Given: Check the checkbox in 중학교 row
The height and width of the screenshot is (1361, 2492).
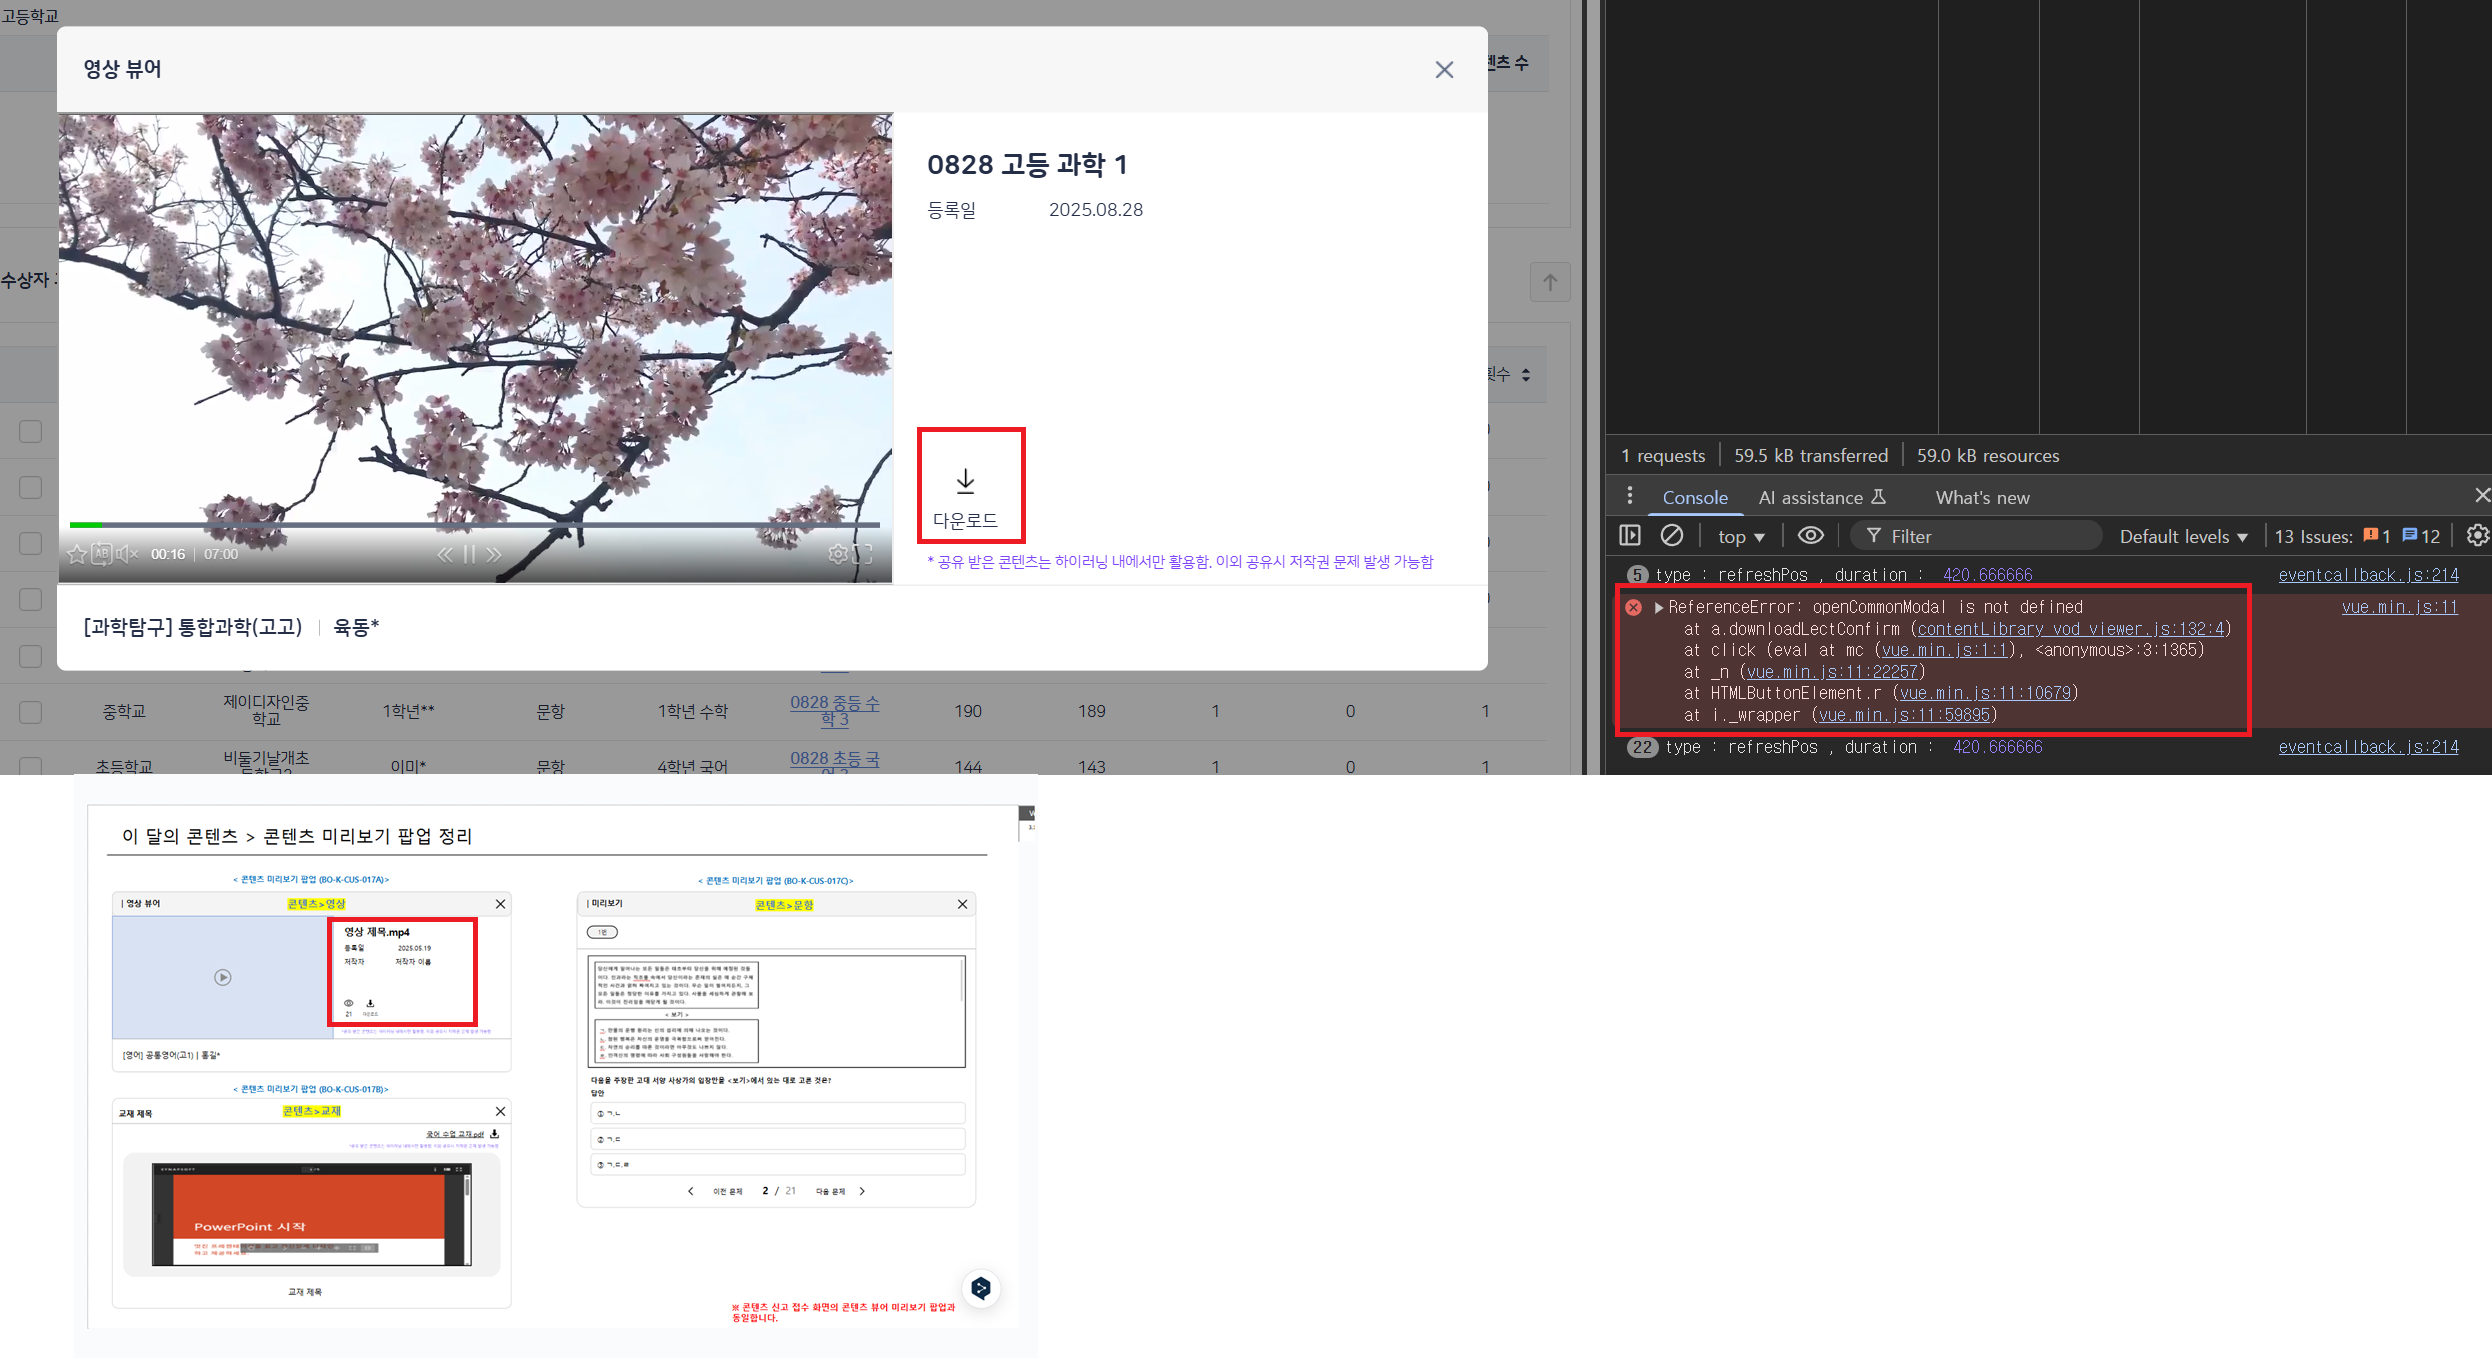Looking at the screenshot, I should [31, 712].
